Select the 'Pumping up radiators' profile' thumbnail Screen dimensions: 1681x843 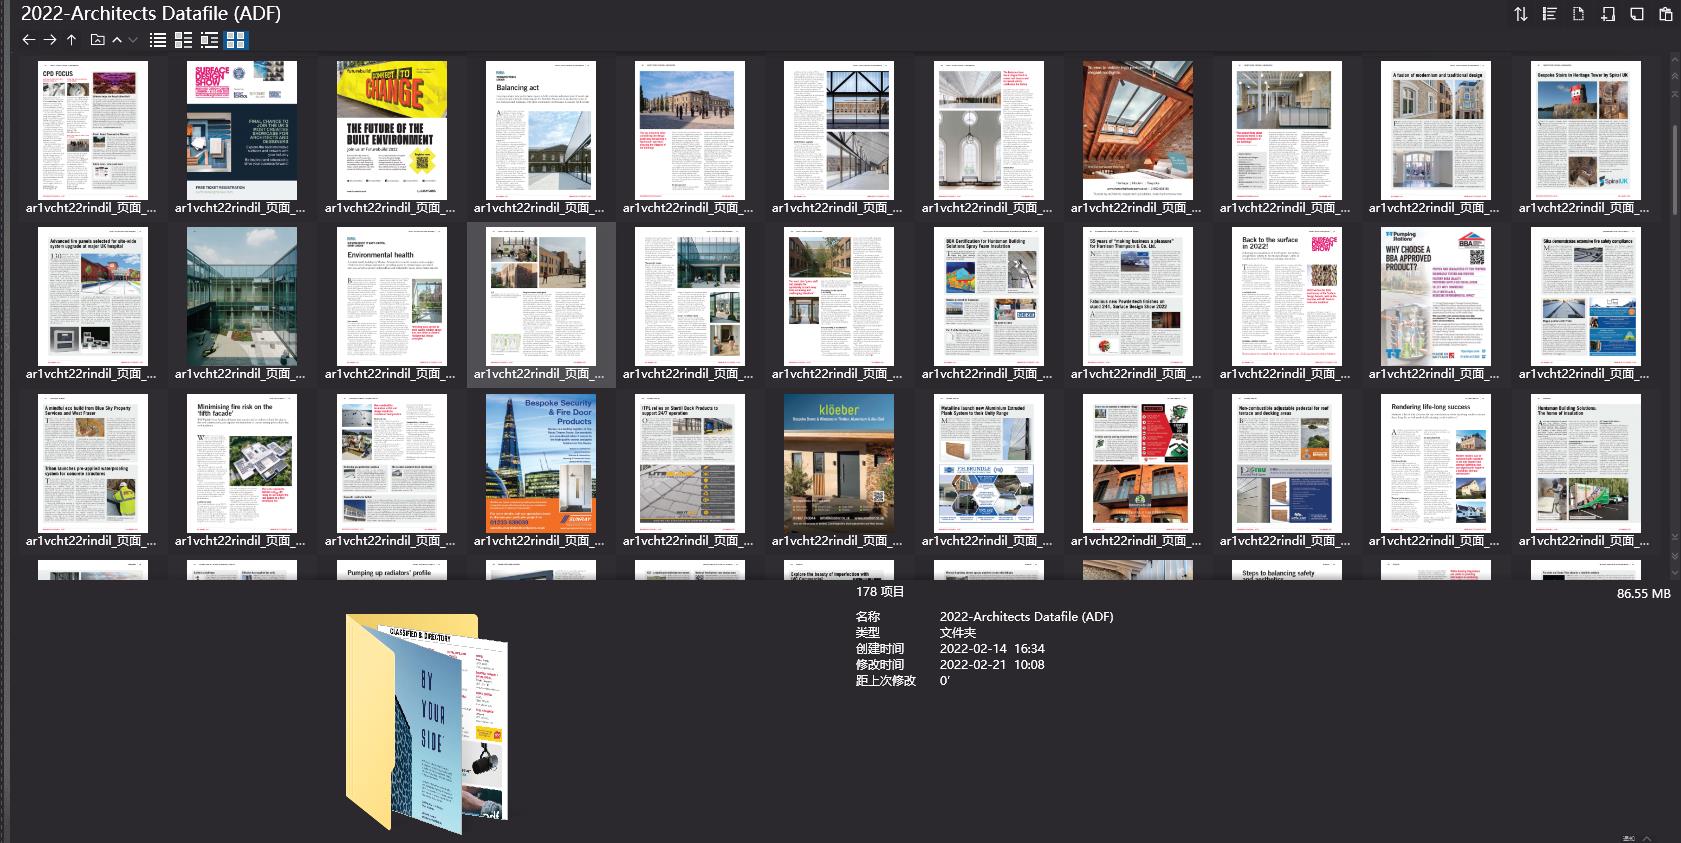pyautogui.click(x=391, y=570)
